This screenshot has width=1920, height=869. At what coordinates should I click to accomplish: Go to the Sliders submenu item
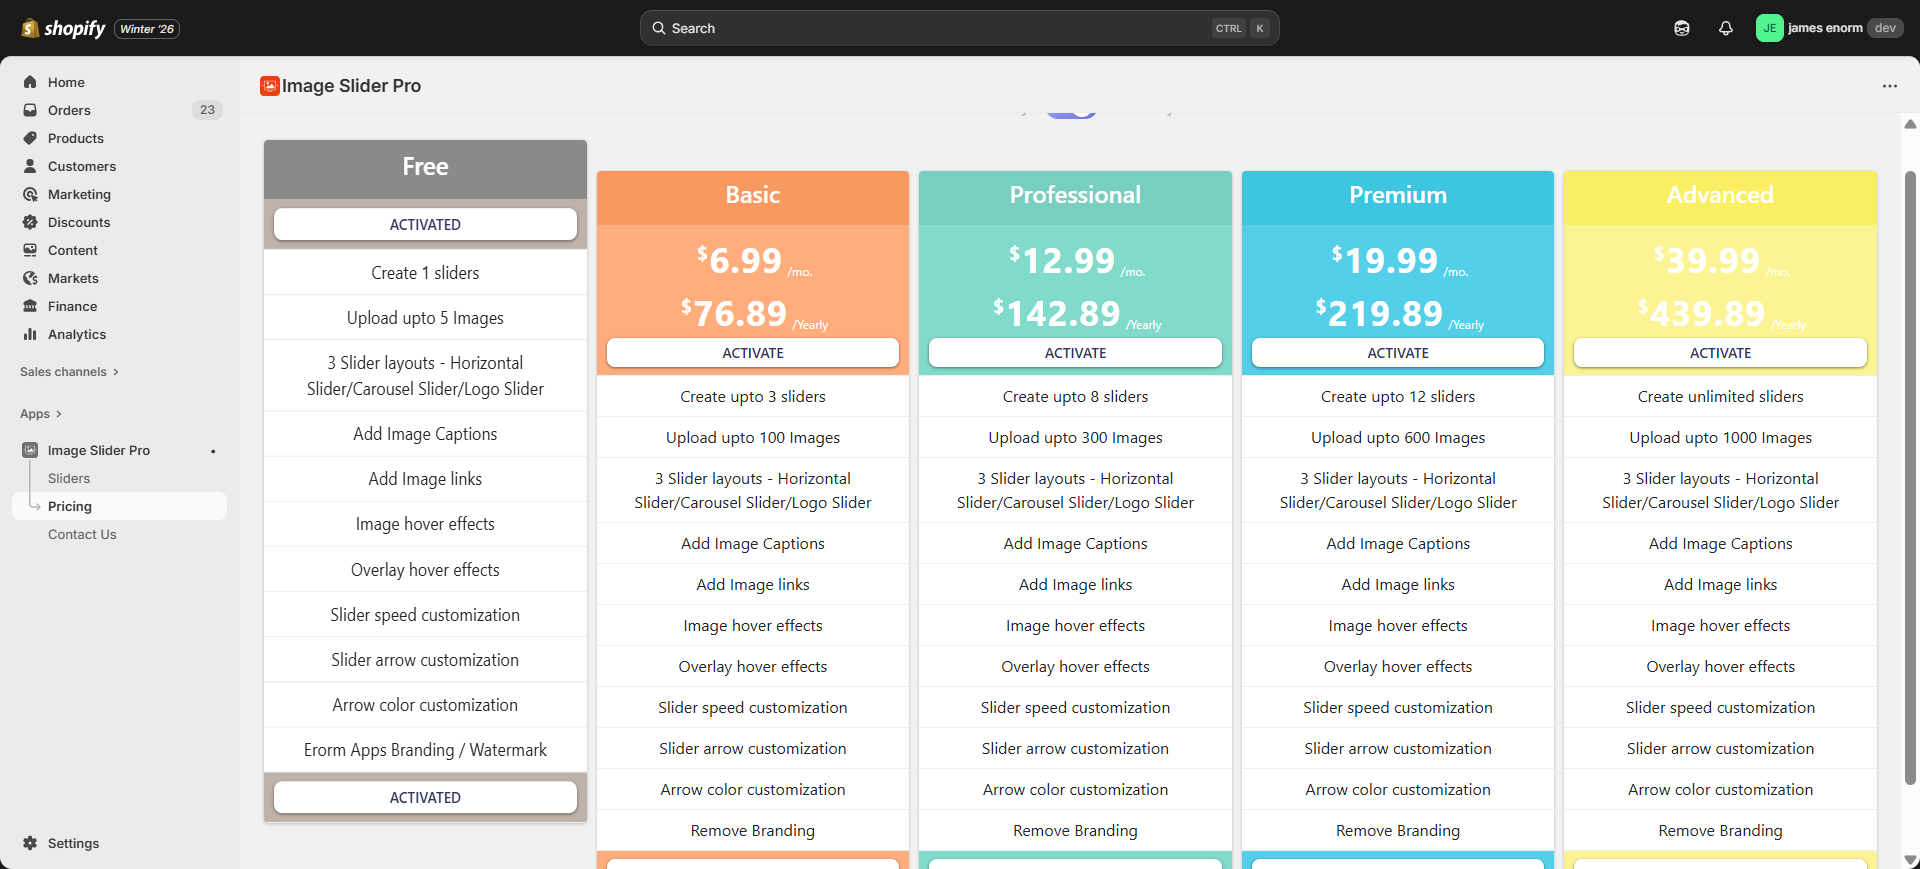[x=69, y=478]
